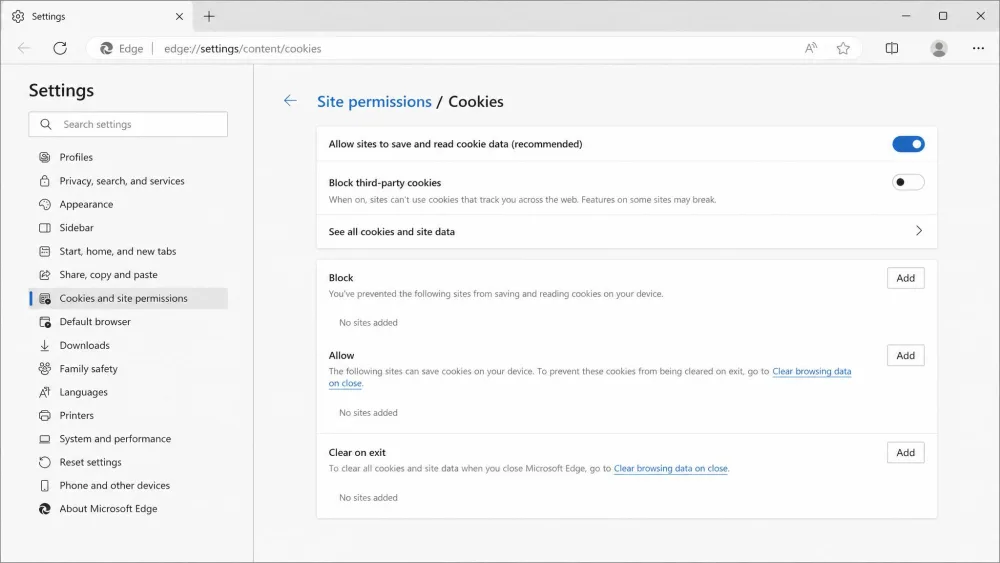Open Settings and more ellipsis menu
The height and width of the screenshot is (563, 1000).
[x=978, y=48]
